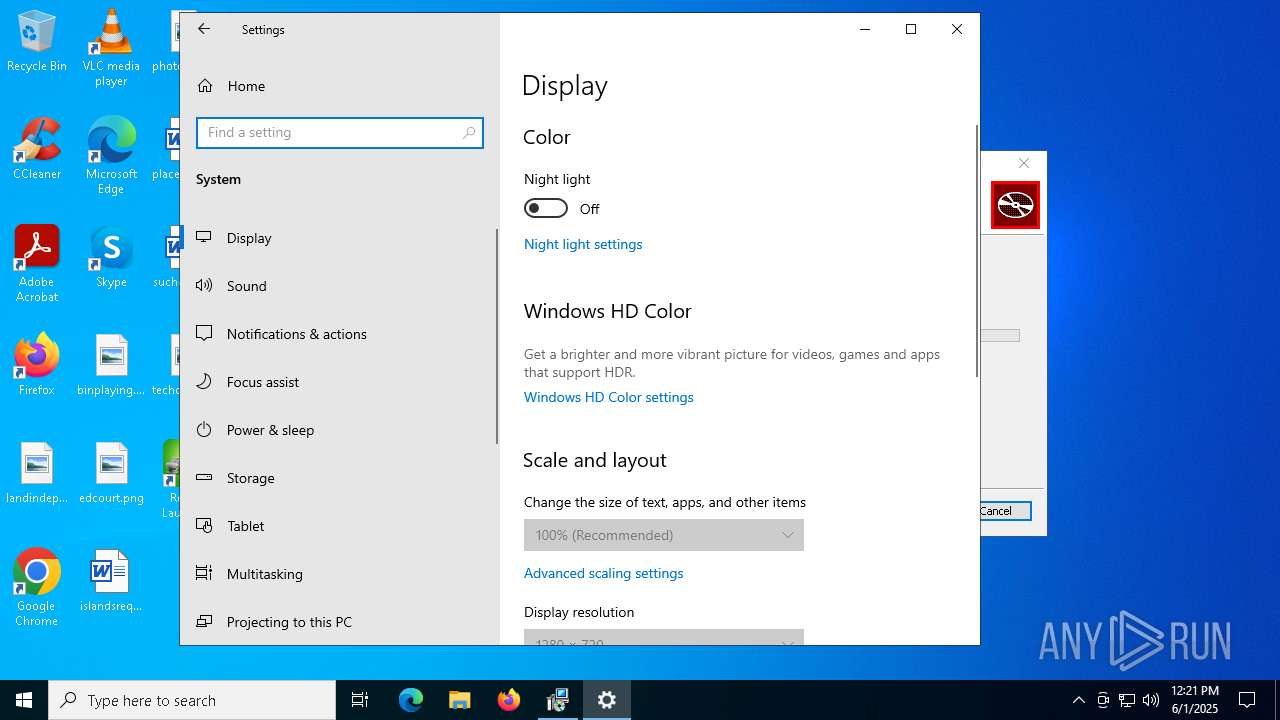
Task: Open Settings Home page
Action: tap(340, 86)
